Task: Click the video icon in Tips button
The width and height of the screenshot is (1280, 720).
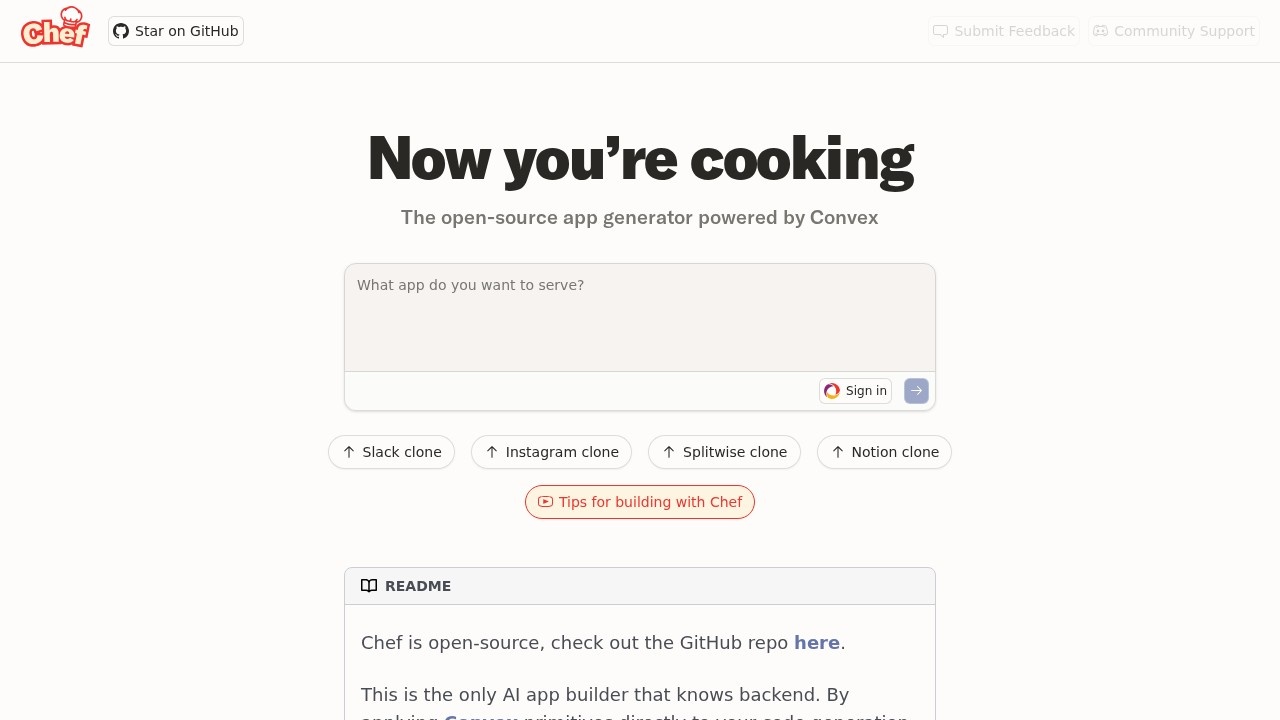Action: click(545, 502)
